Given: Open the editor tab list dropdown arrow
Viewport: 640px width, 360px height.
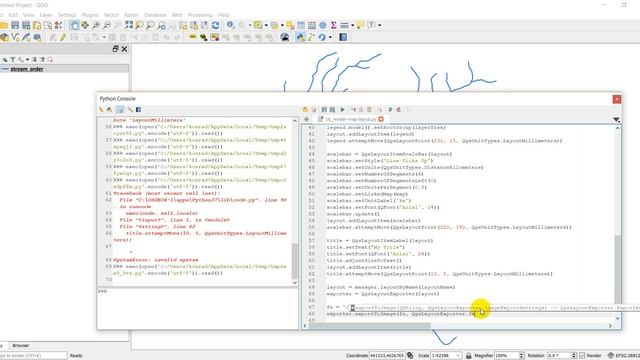Looking at the screenshot, I should [x=616, y=120].
